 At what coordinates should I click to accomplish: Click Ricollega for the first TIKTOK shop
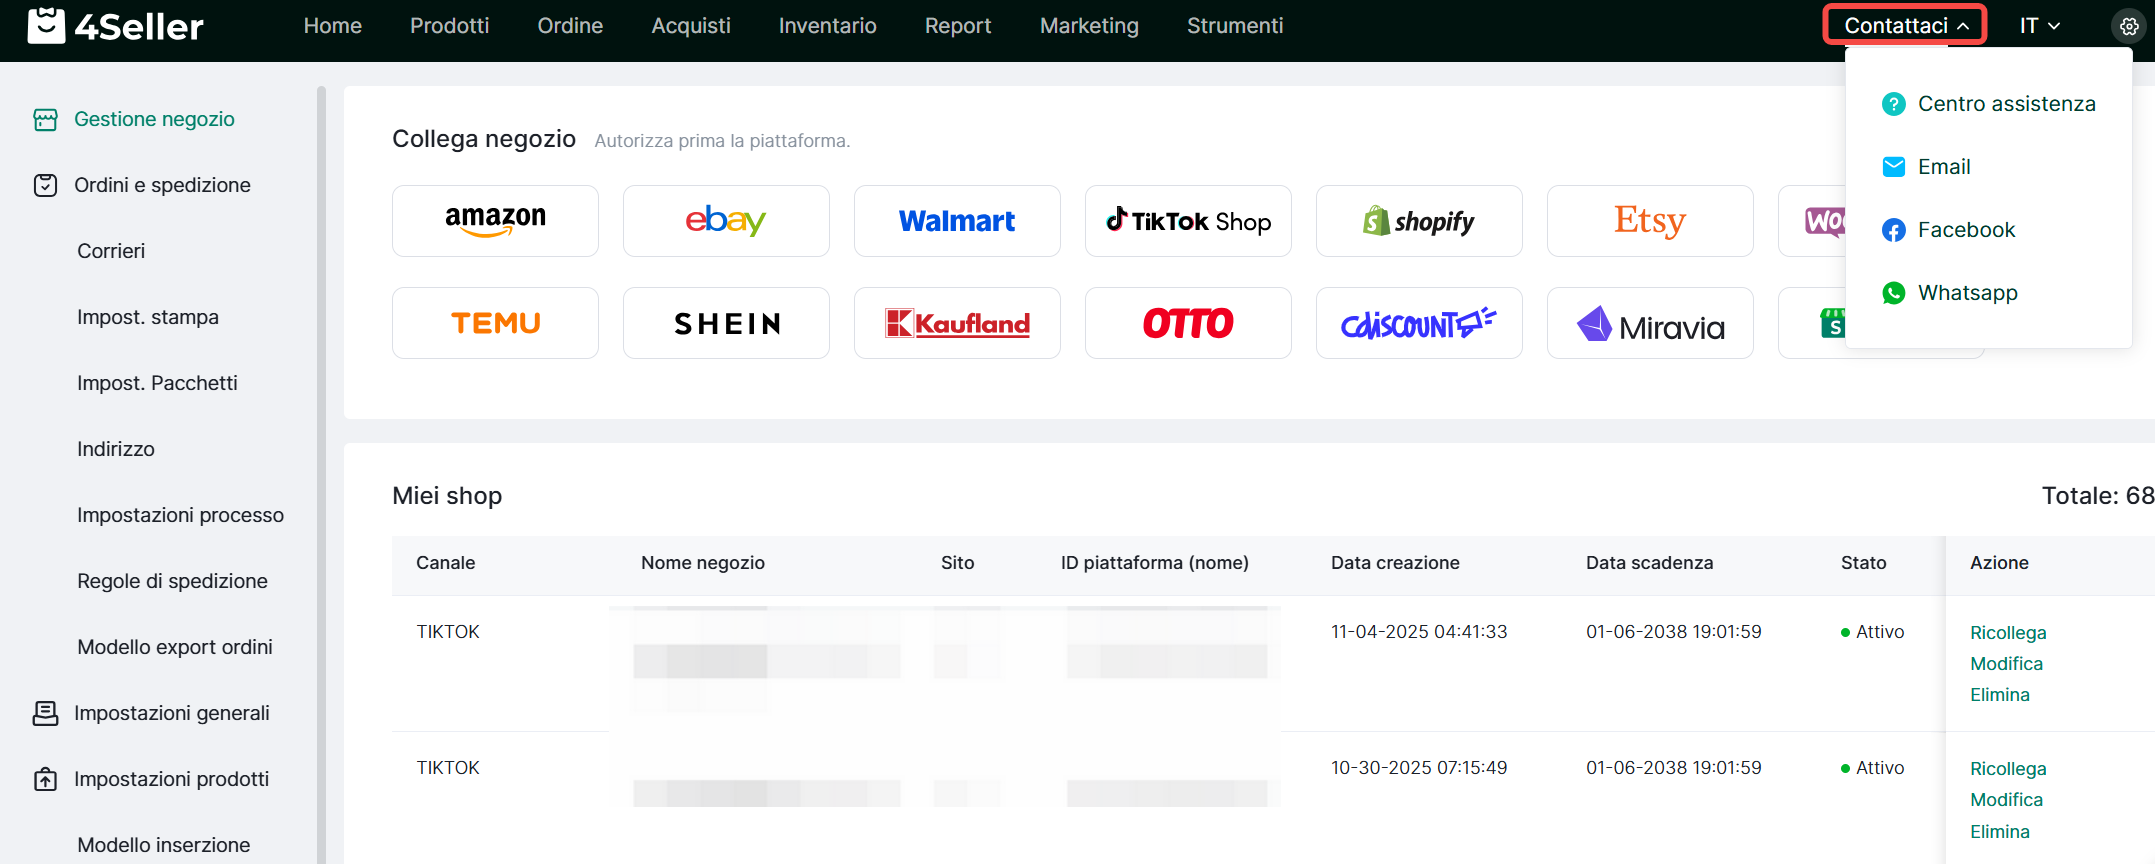pos(2007,633)
